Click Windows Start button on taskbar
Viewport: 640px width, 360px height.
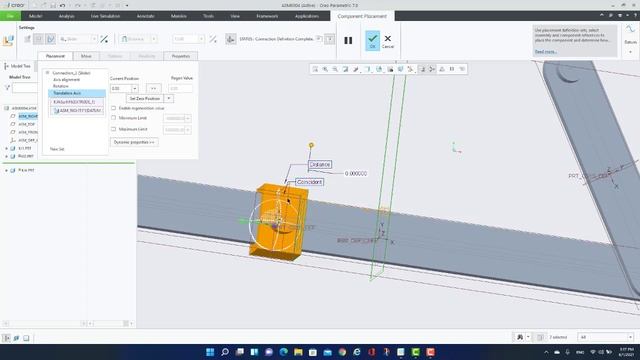pyautogui.click(x=210, y=352)
